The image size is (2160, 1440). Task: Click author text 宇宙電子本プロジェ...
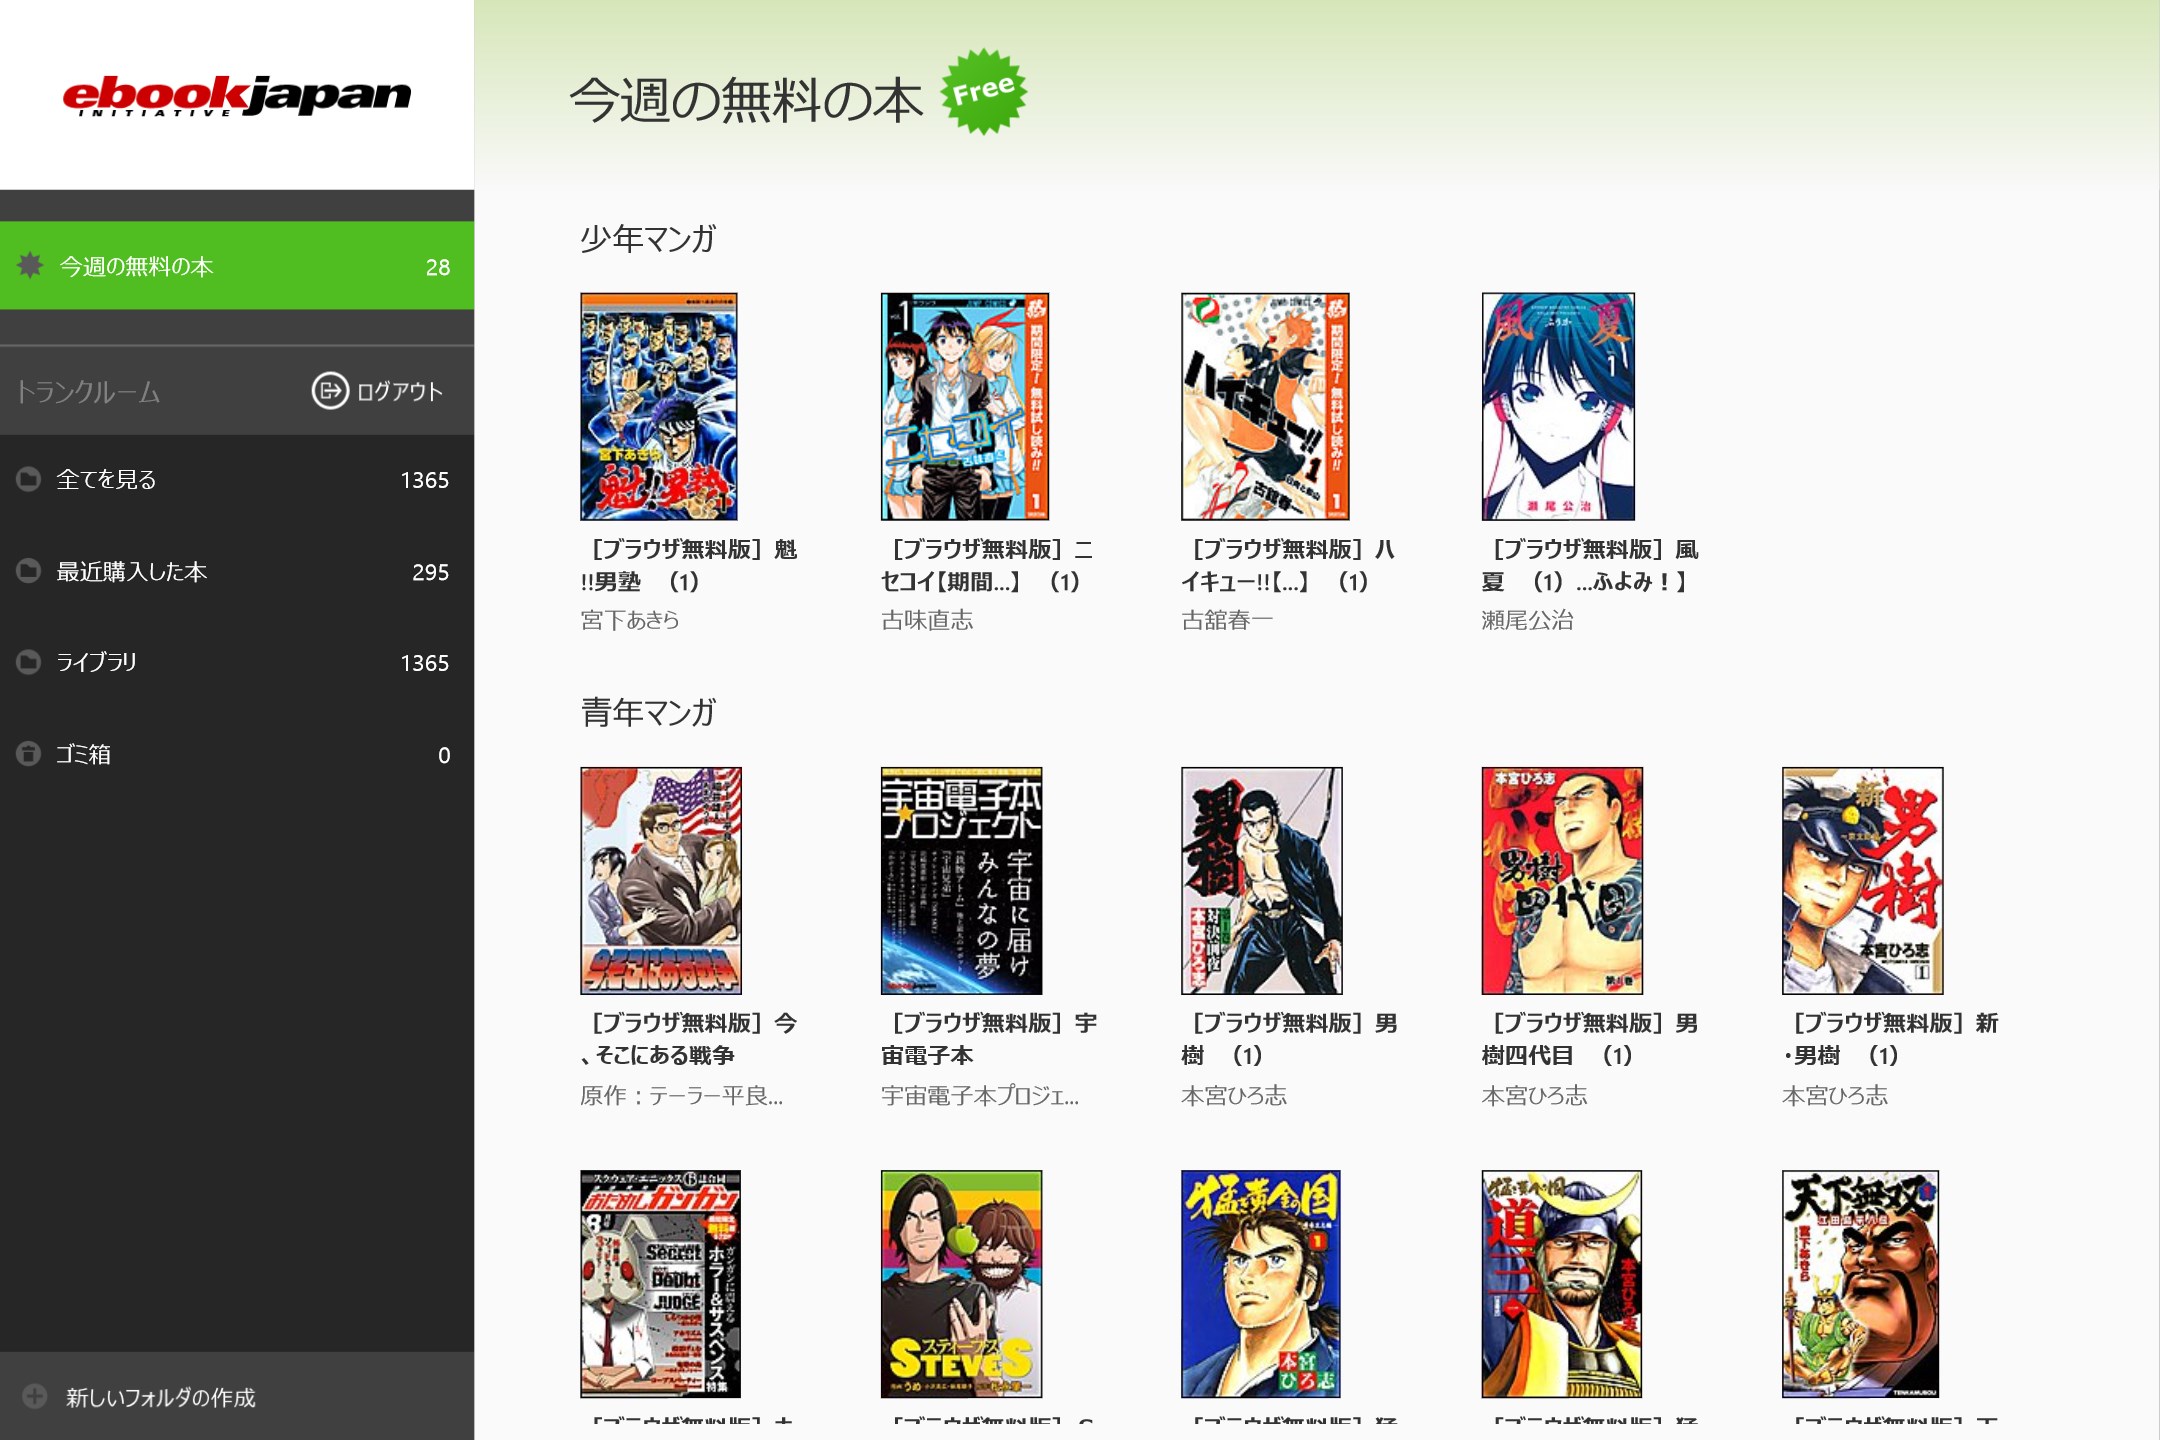[980, 1095]
